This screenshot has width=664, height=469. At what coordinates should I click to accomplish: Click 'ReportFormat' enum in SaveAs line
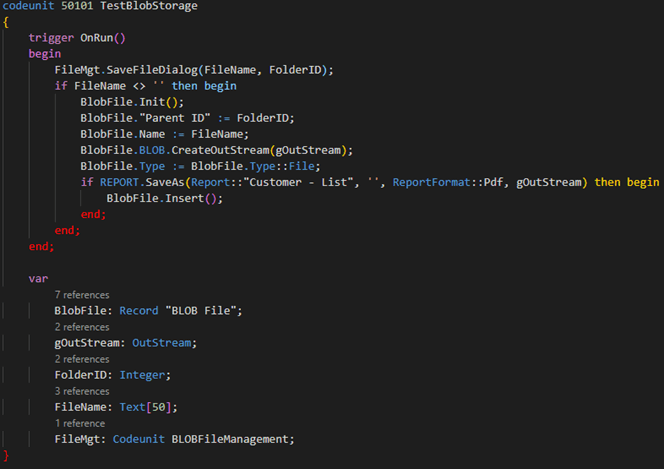(x=431, y=182)
